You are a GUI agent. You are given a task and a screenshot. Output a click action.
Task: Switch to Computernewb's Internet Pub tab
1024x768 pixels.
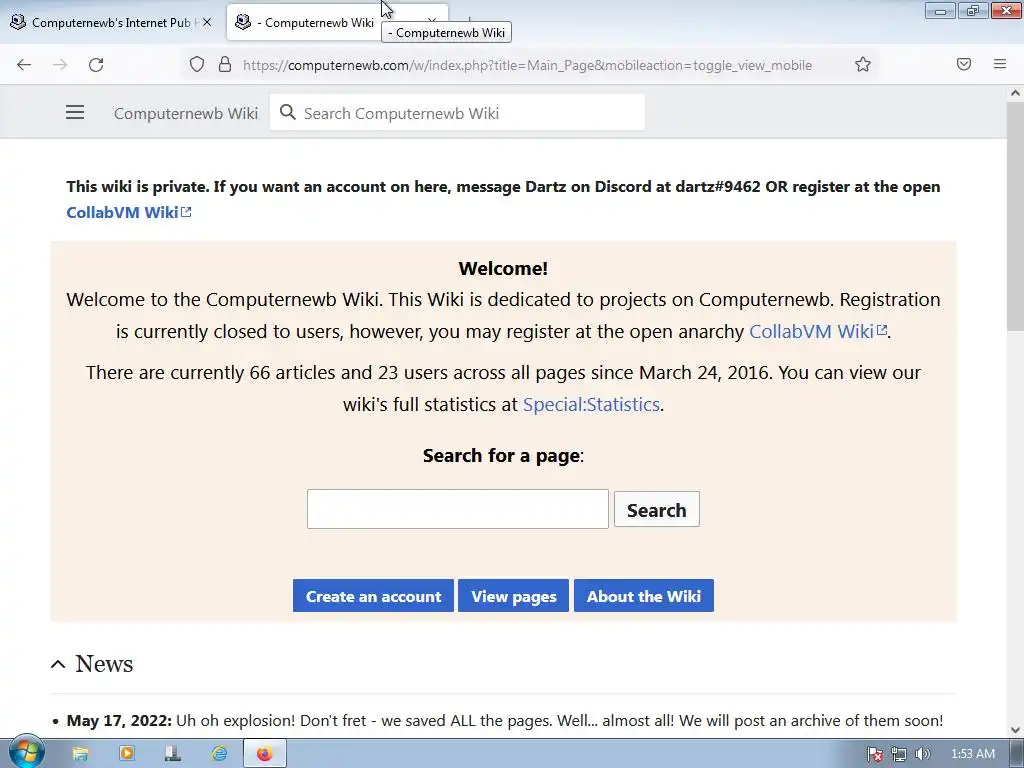[x=111, y=22]
